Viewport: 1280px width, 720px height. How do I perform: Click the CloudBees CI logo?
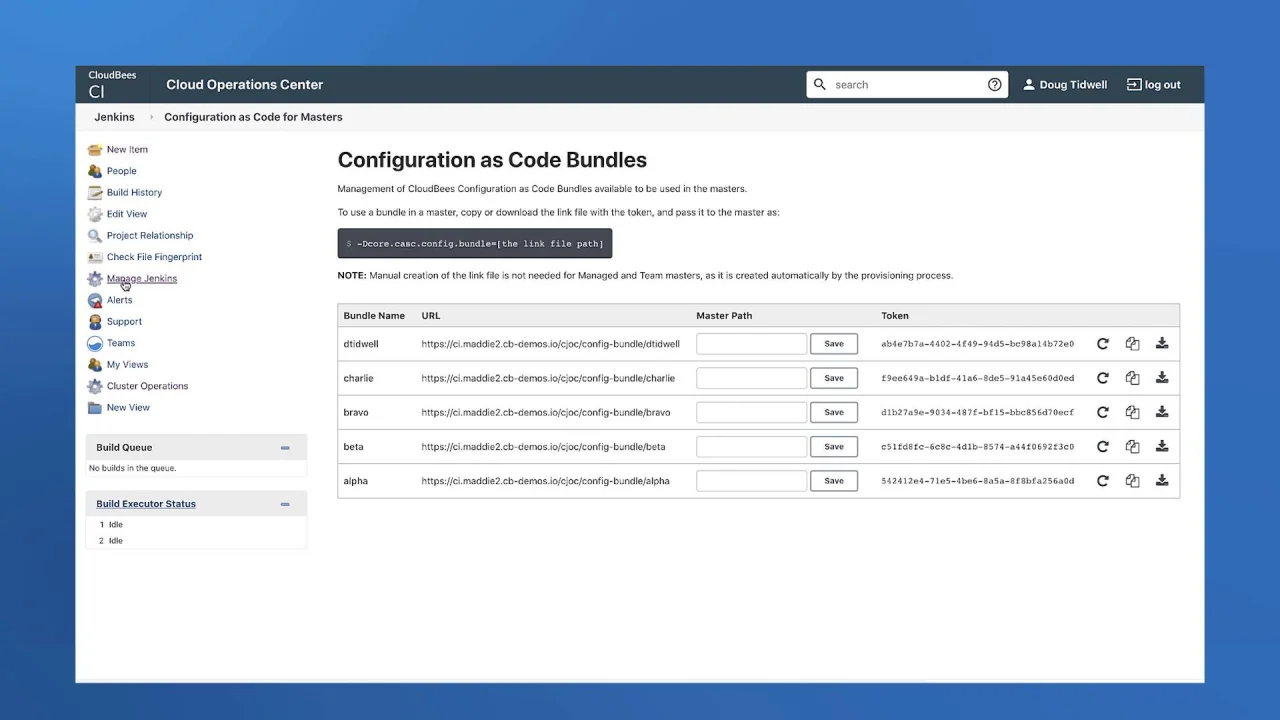click(x=112, y=85)
